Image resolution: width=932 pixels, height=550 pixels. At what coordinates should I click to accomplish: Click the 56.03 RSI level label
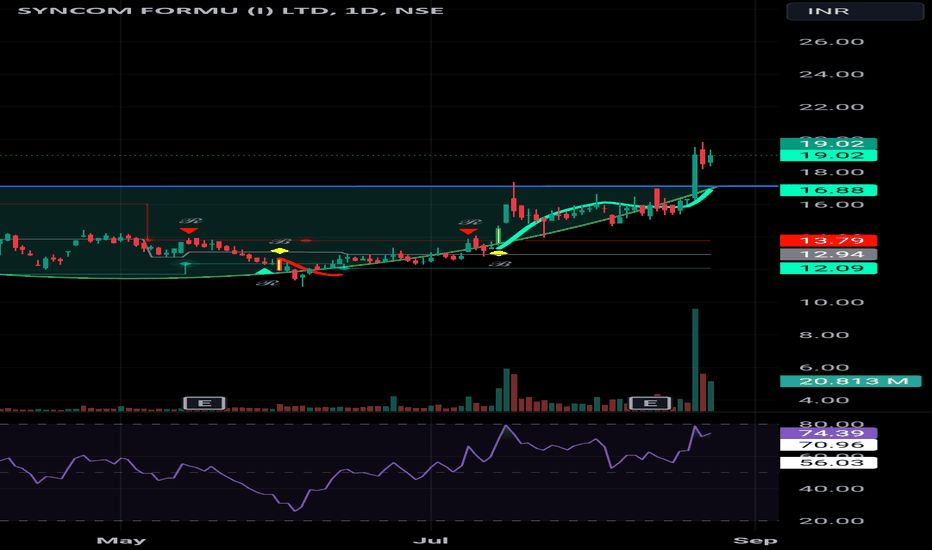829,463
